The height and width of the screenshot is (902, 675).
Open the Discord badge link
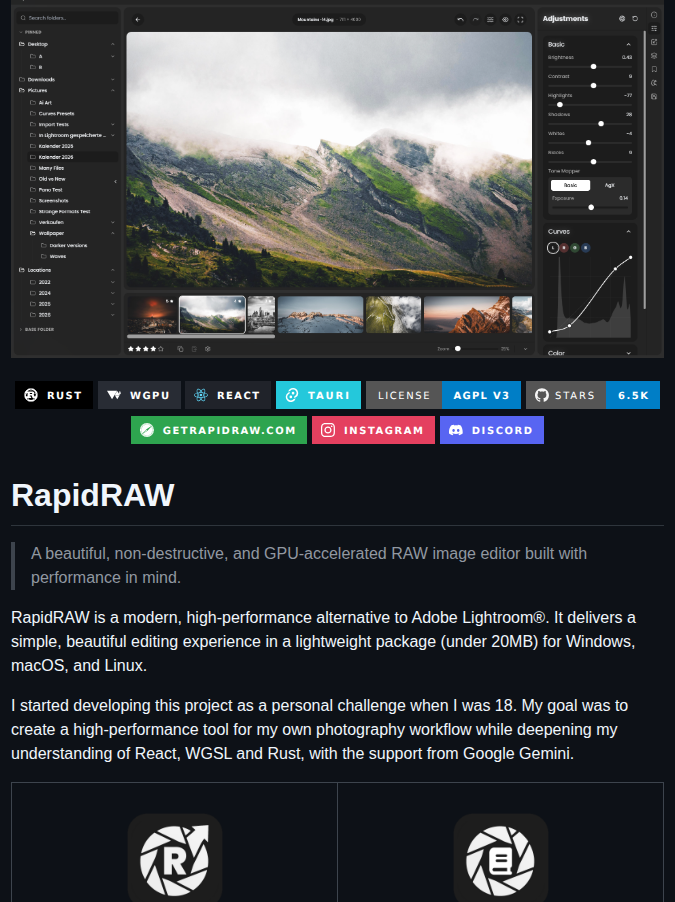491,430
